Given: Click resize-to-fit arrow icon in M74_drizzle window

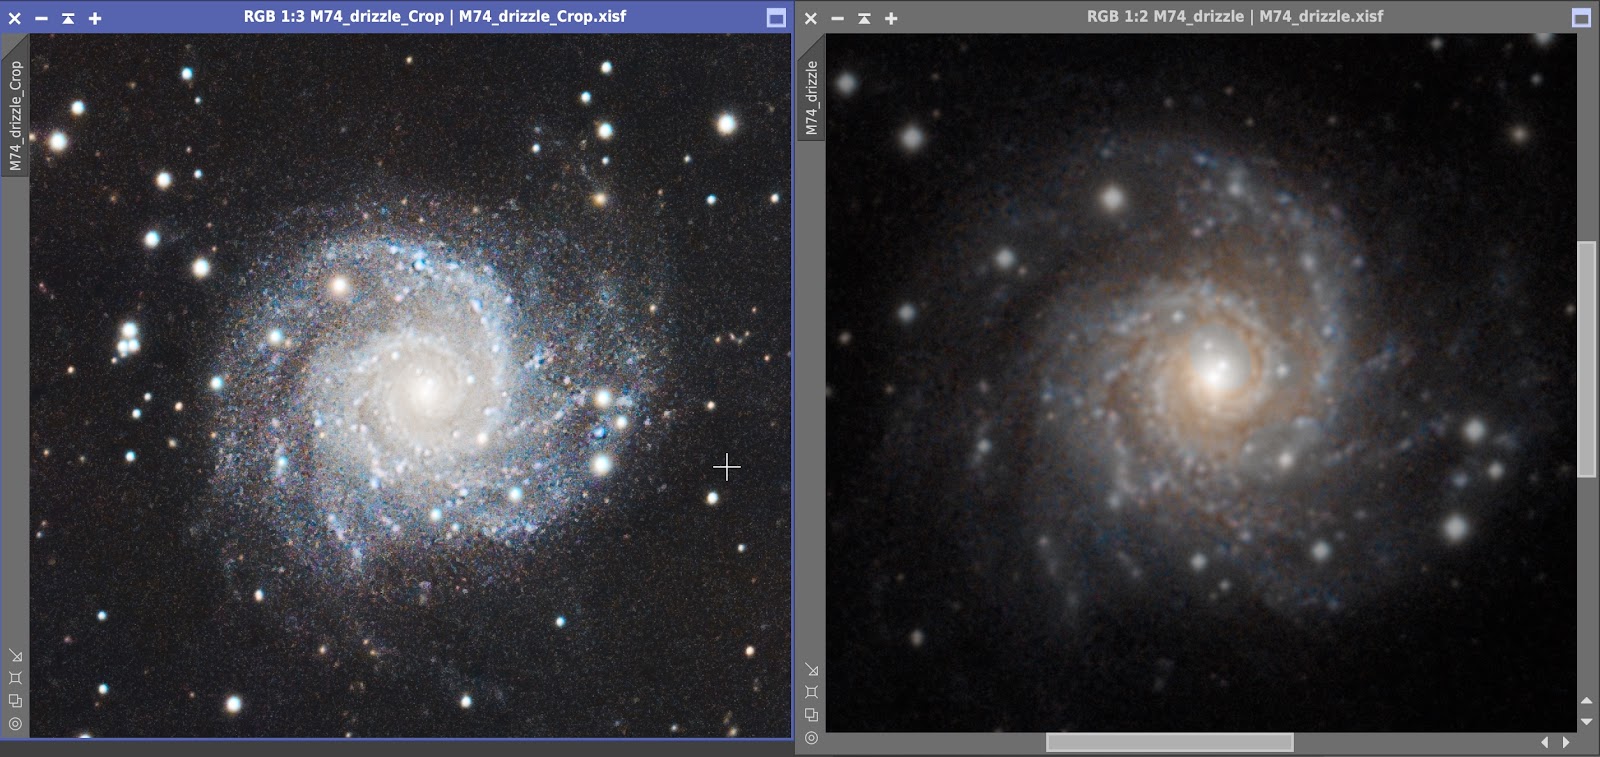Looking at the screenshot, I should (x=811, y=670).
